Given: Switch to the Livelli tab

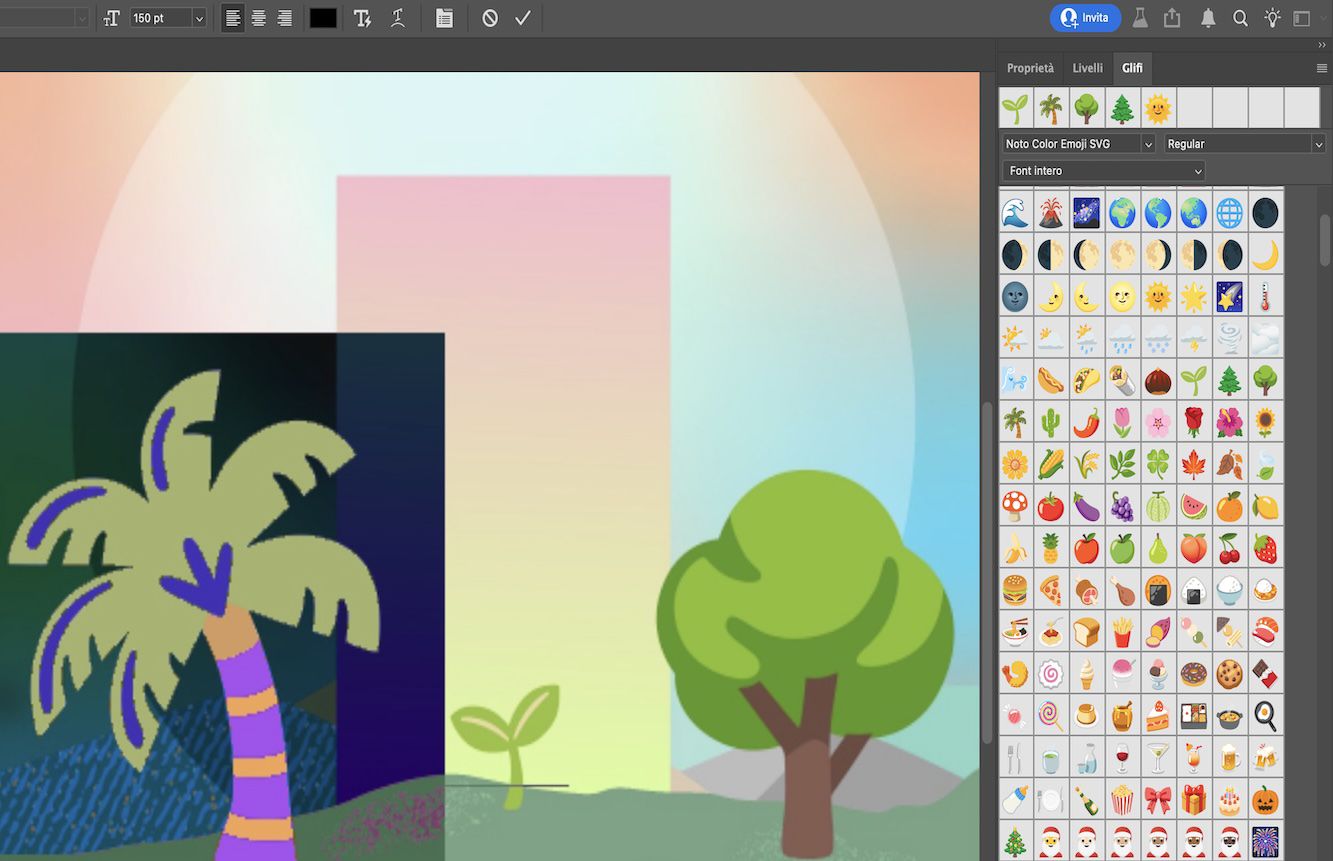Looking at the screenshot, I should [1087, 68].
